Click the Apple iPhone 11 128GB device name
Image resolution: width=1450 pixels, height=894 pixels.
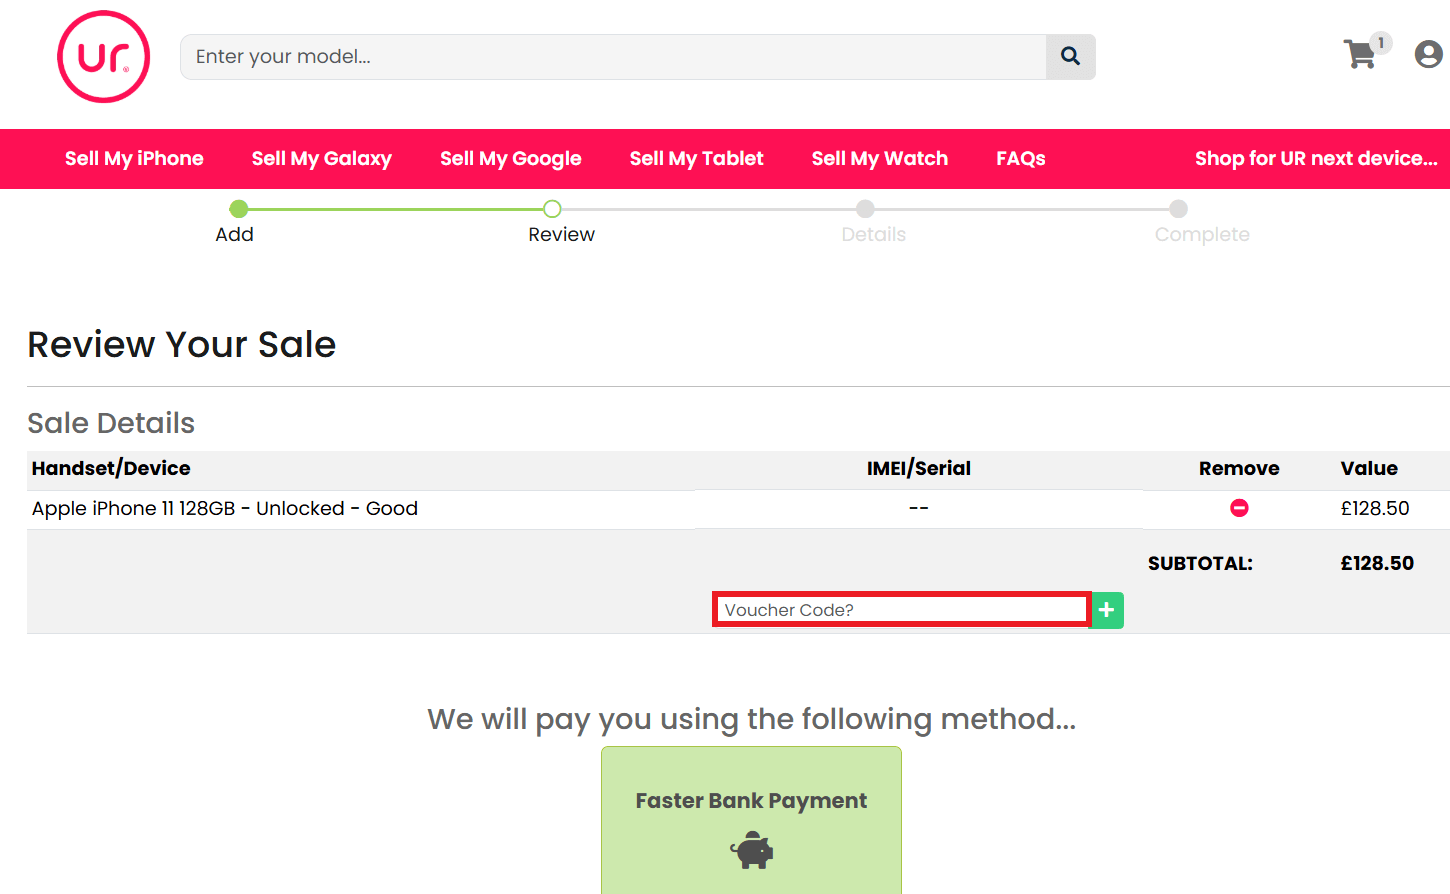(225, 508)
